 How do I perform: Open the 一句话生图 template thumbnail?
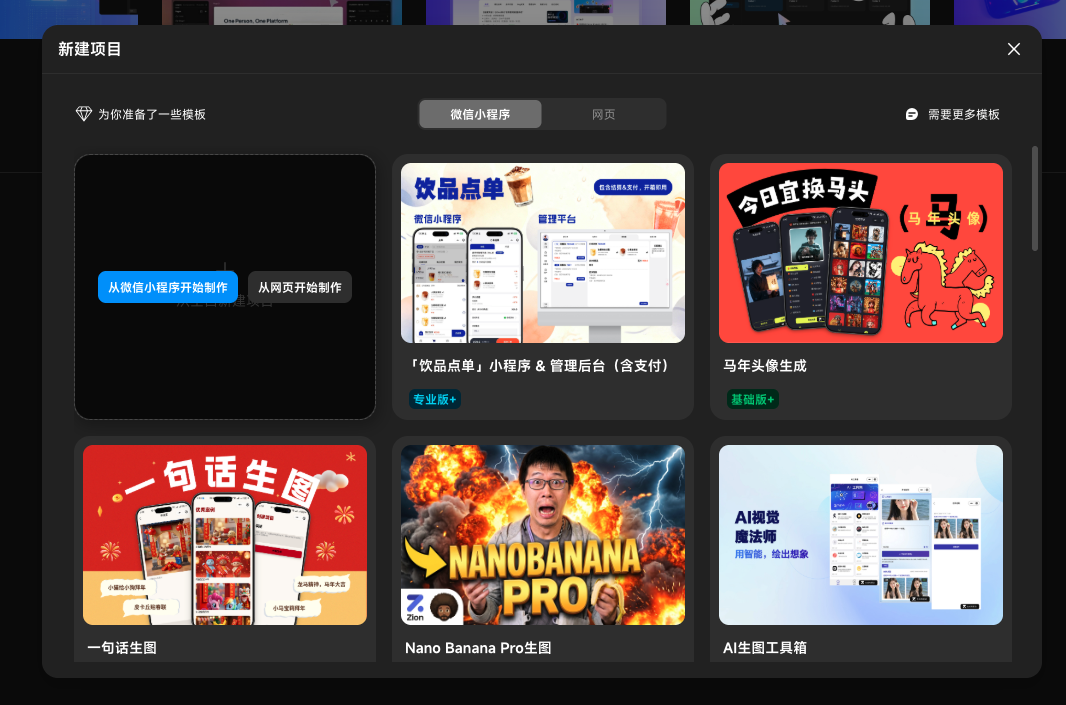pos(224,535)
